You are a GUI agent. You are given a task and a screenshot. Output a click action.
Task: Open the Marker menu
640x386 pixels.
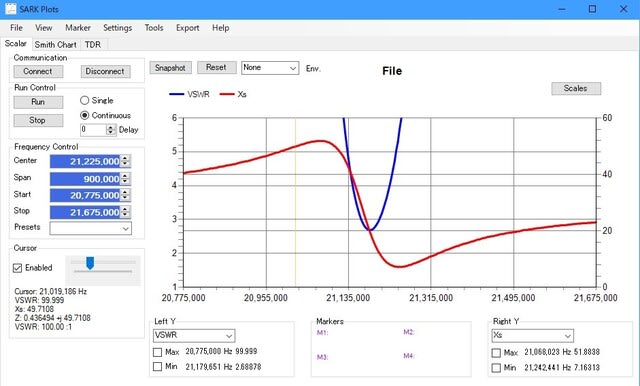[78, 28]
